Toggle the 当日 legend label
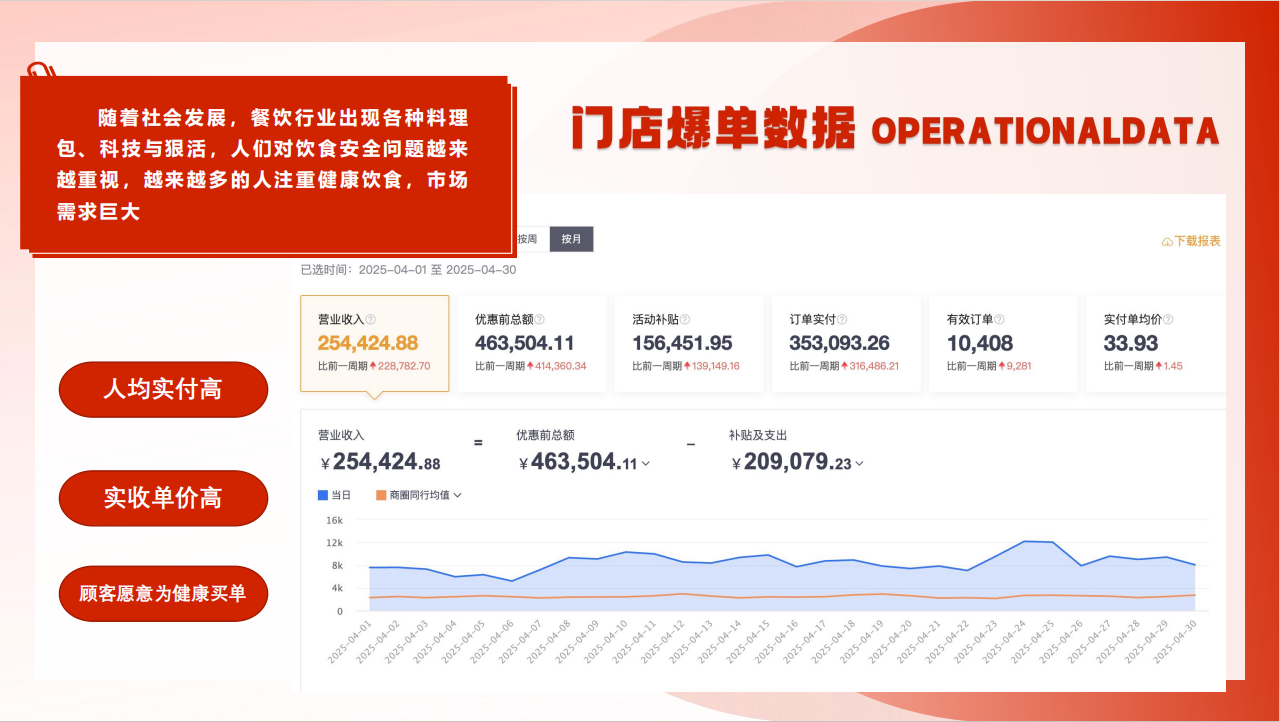This screenshot has width=1280, height=722. coord(341,495)
